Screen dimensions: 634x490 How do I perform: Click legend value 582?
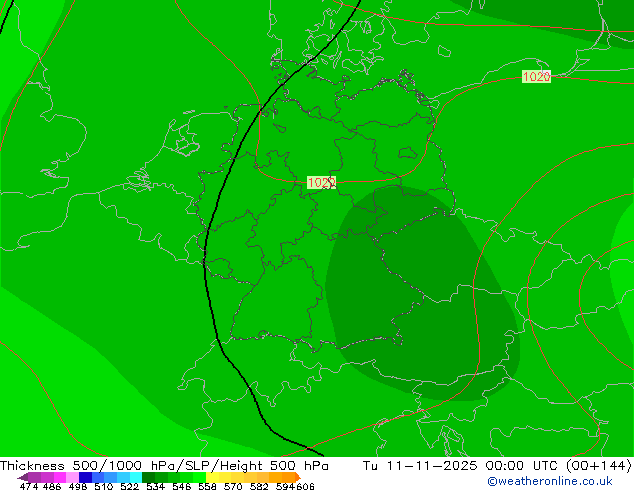[259, 486]
